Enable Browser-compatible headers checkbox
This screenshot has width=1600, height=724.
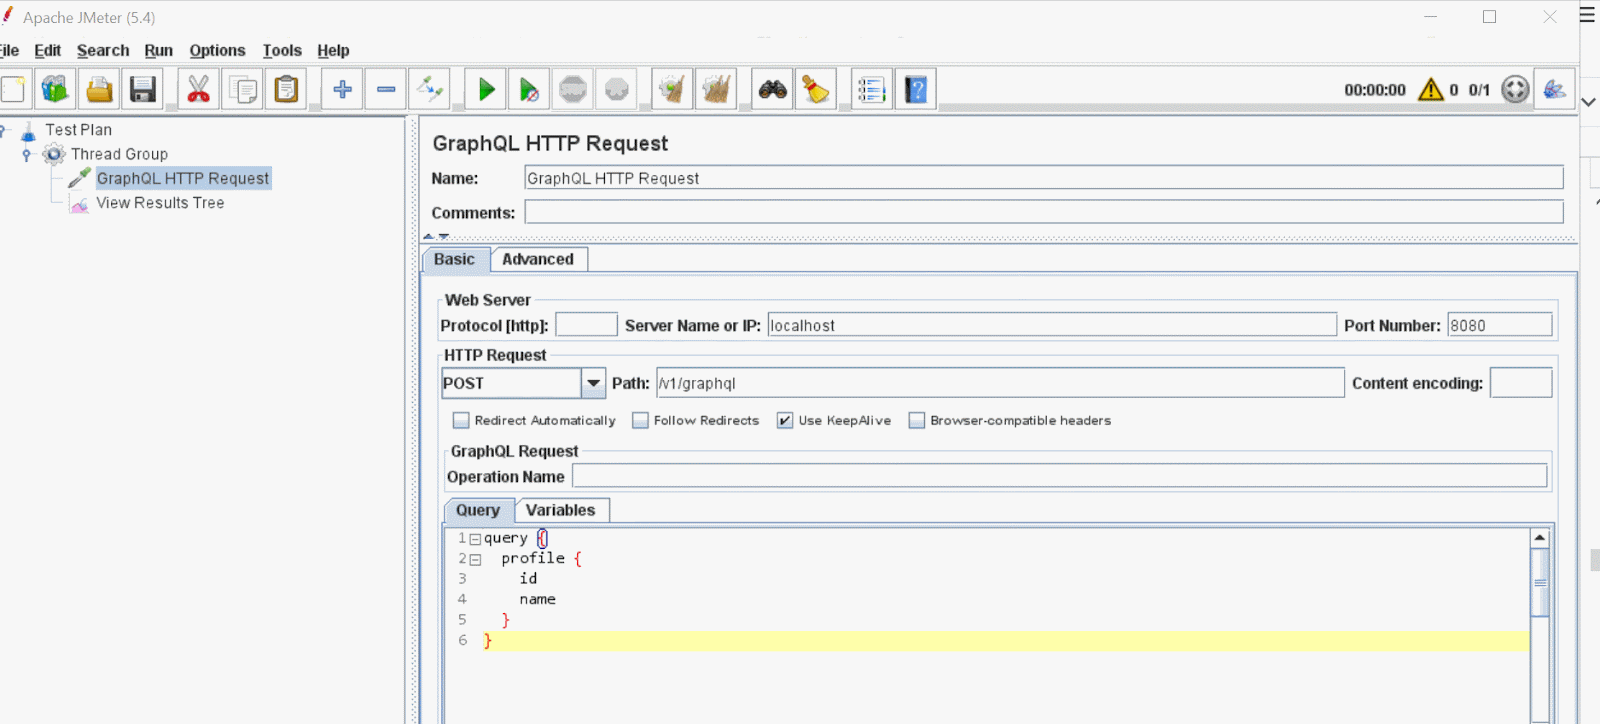tap(917, 421)
